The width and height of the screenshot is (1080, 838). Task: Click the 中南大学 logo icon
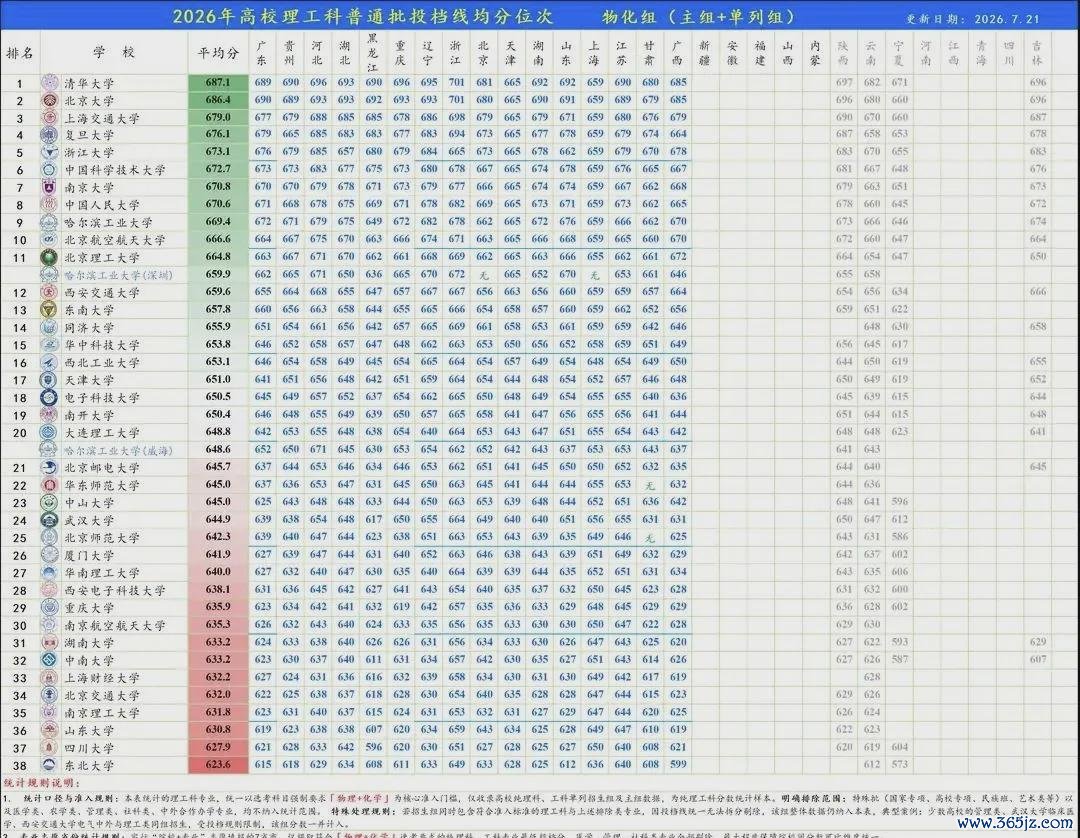point(49,660)
